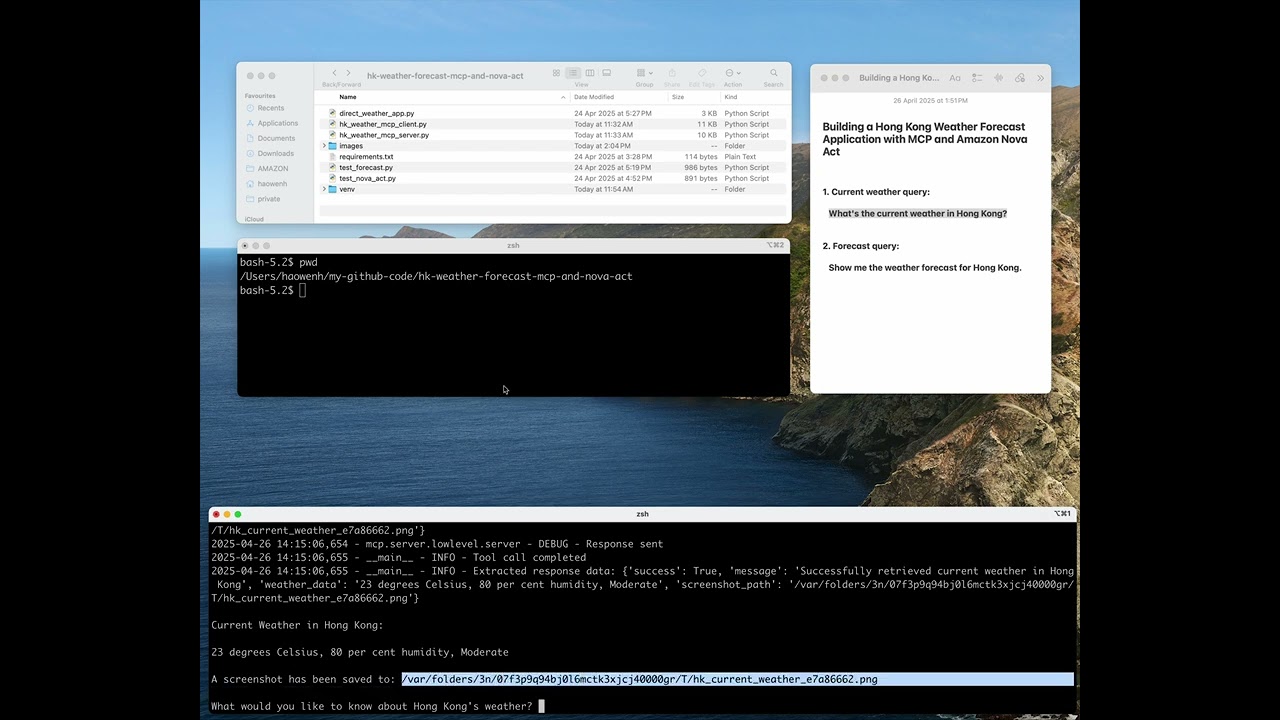Select test_forecast.py file
This screenshot has height=720, width=1280.
point(366,168)
